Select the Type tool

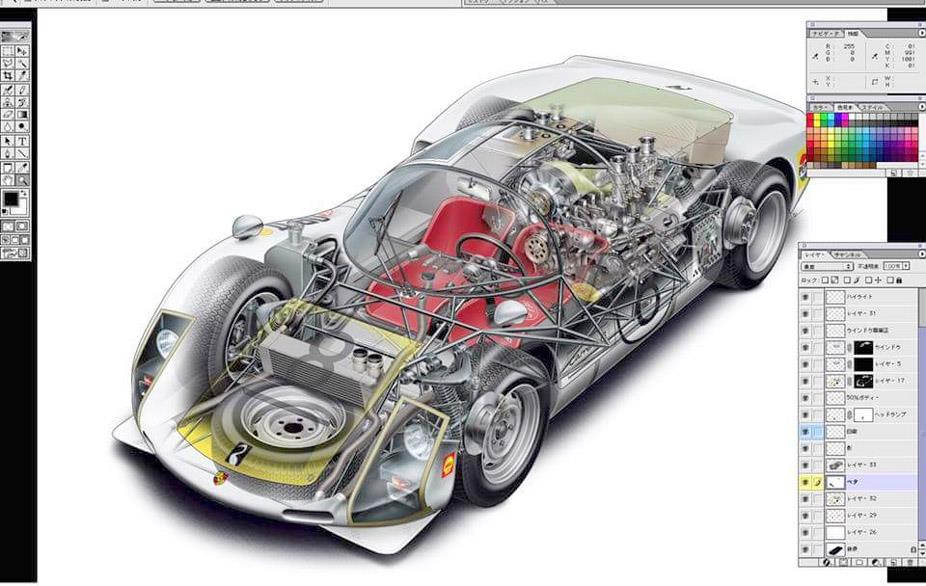pos(22,141)
